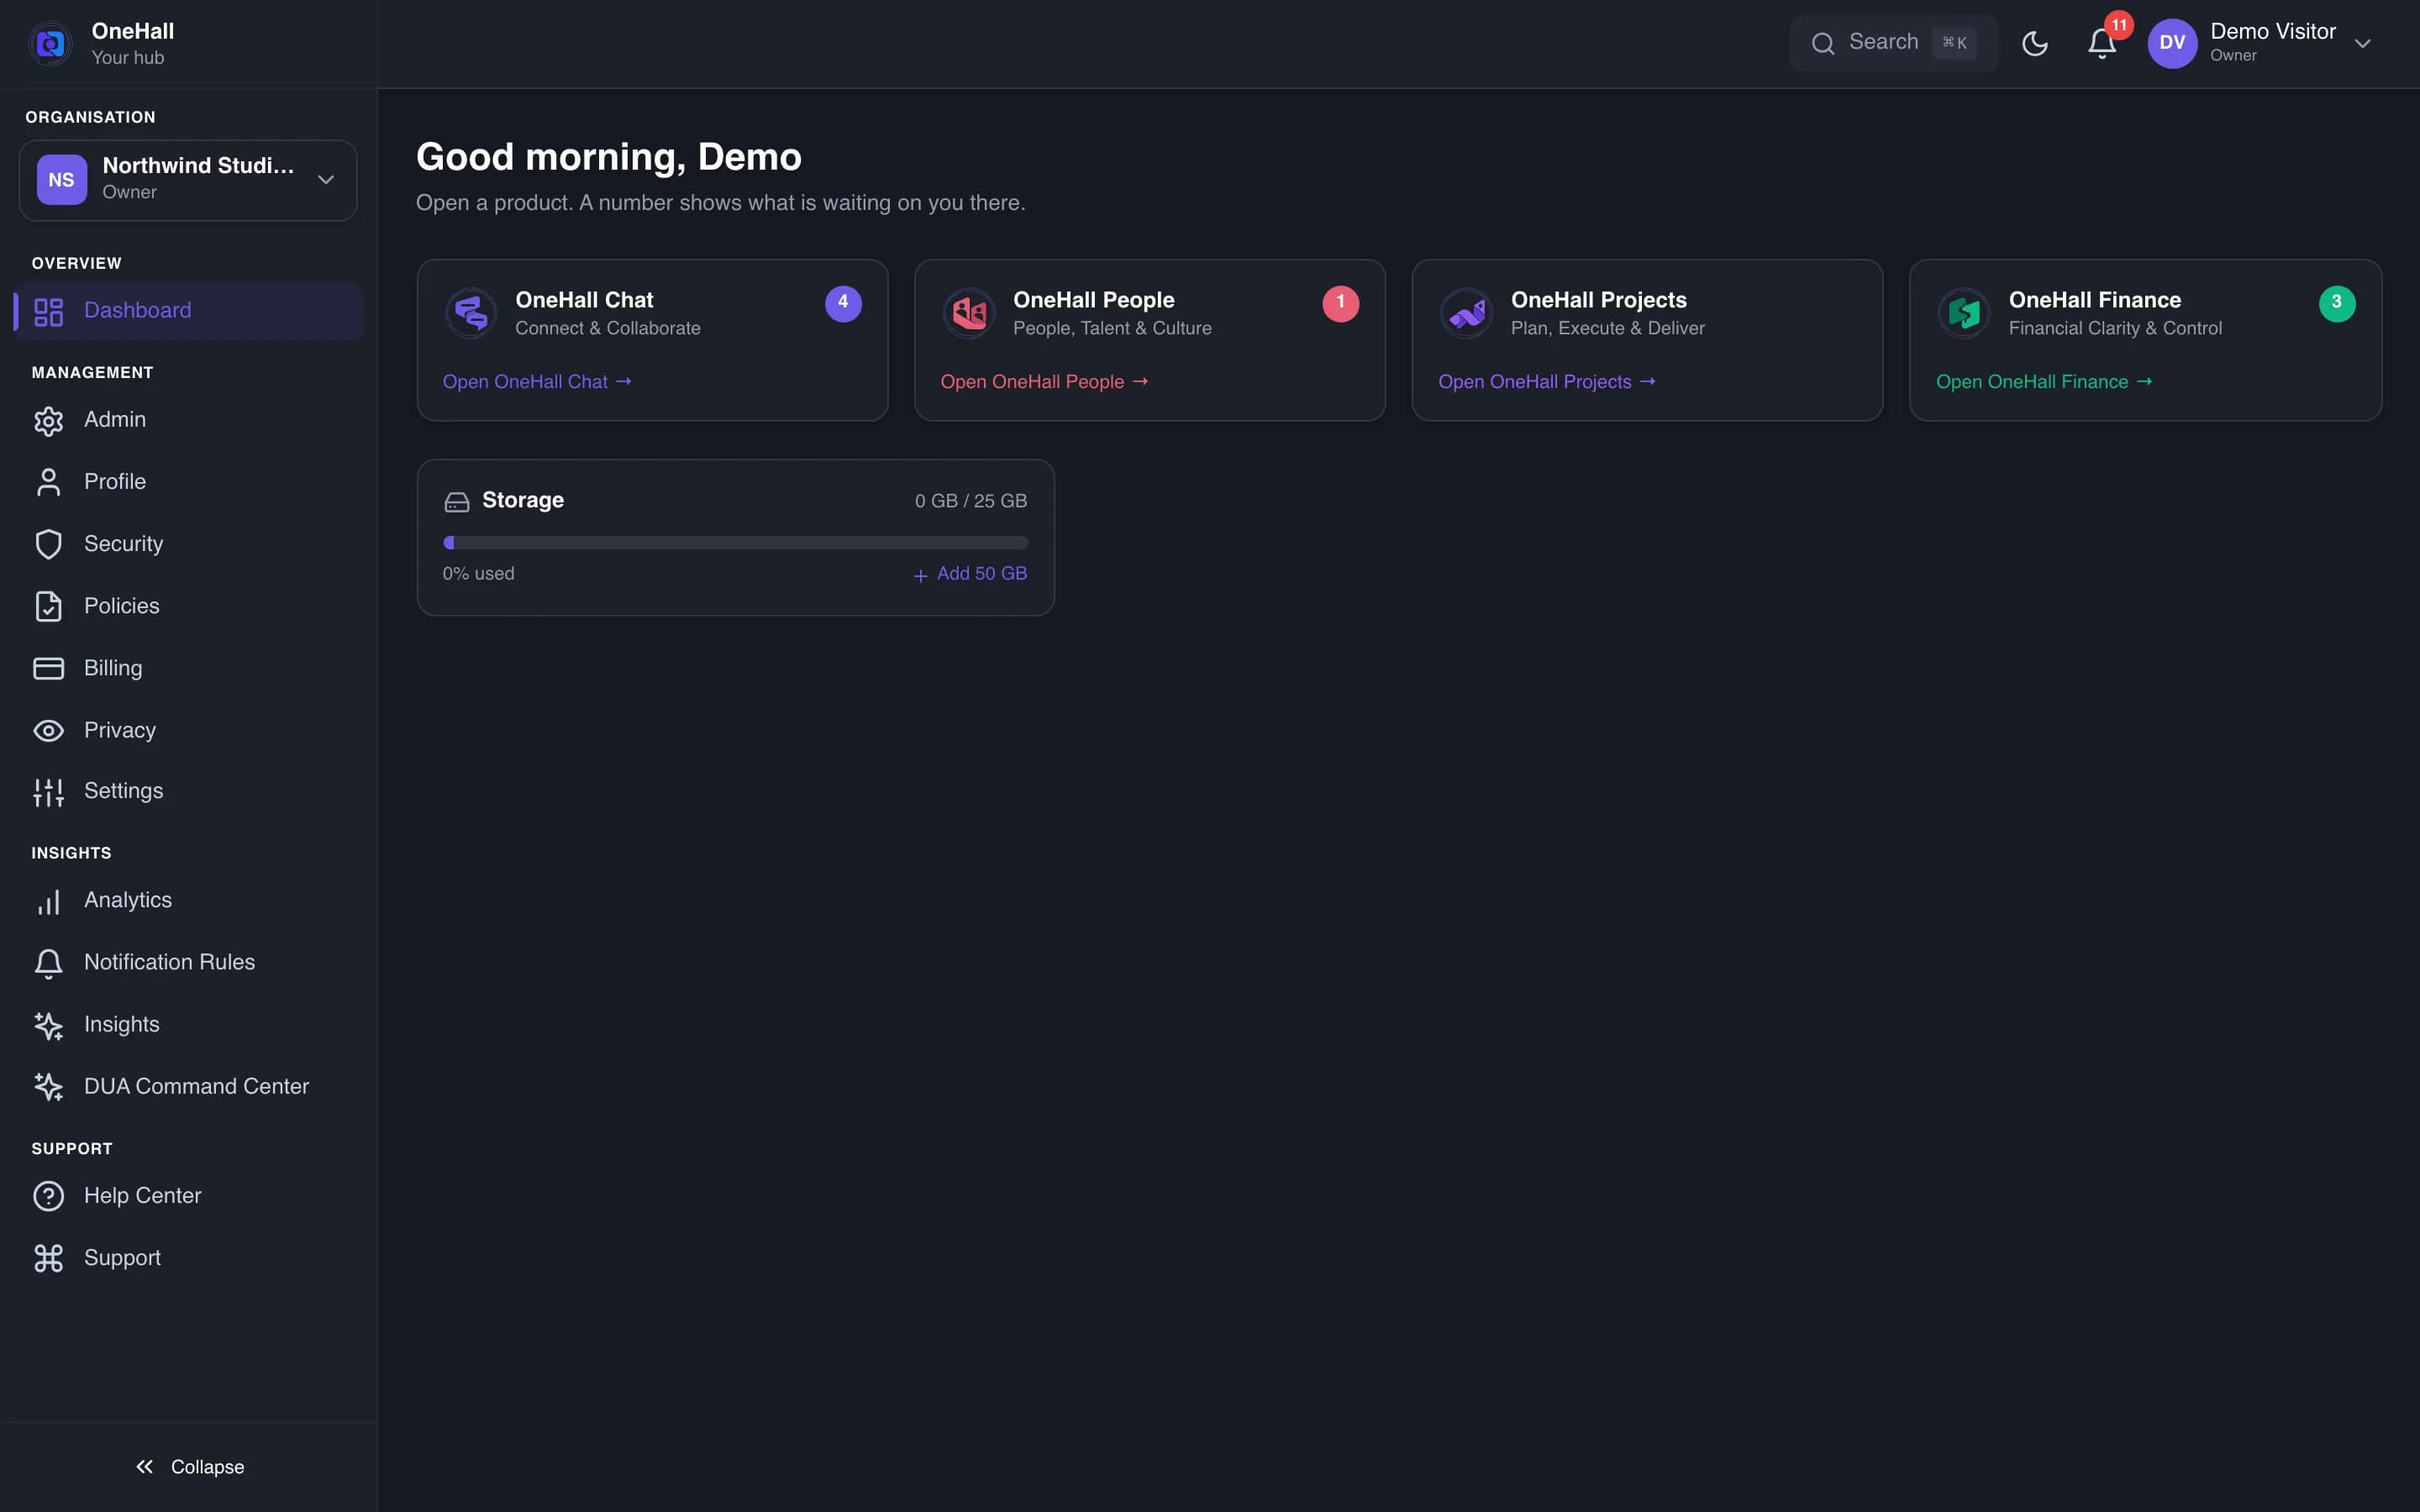Image resolution: width=2420 pixels, height=1512 pixels.
Task: Click the OneHall logo icon
Action: [50, 43]
